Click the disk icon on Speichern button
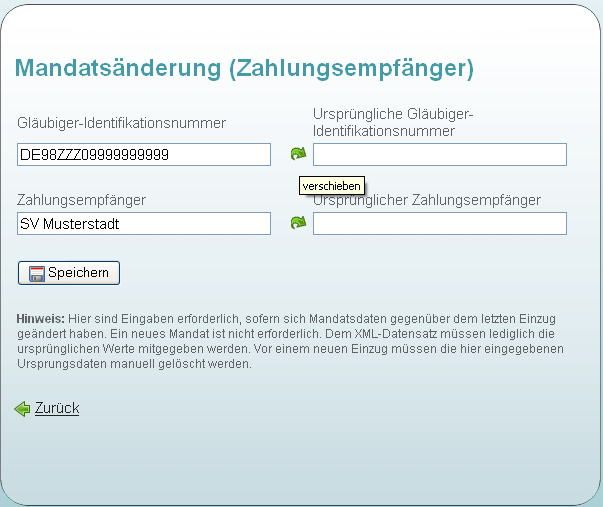The image size is (603, 507). pyautogui.click(x=37, y=273)
